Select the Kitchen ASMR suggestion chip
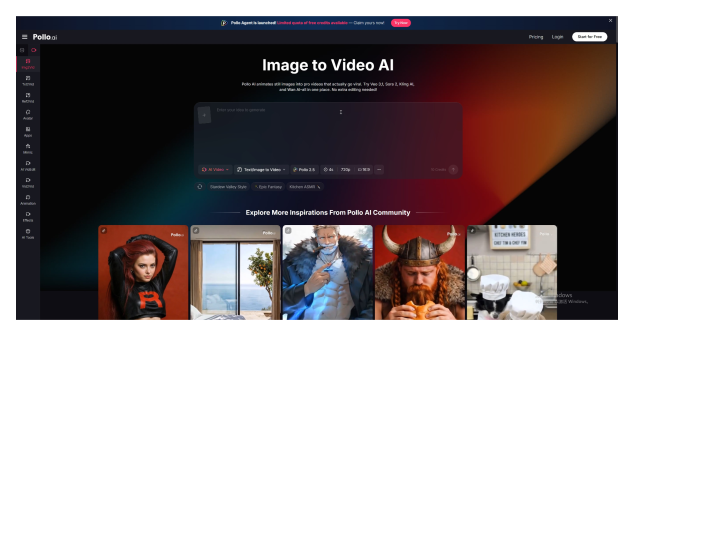720x540 pixels. click(x=305, y=187)
